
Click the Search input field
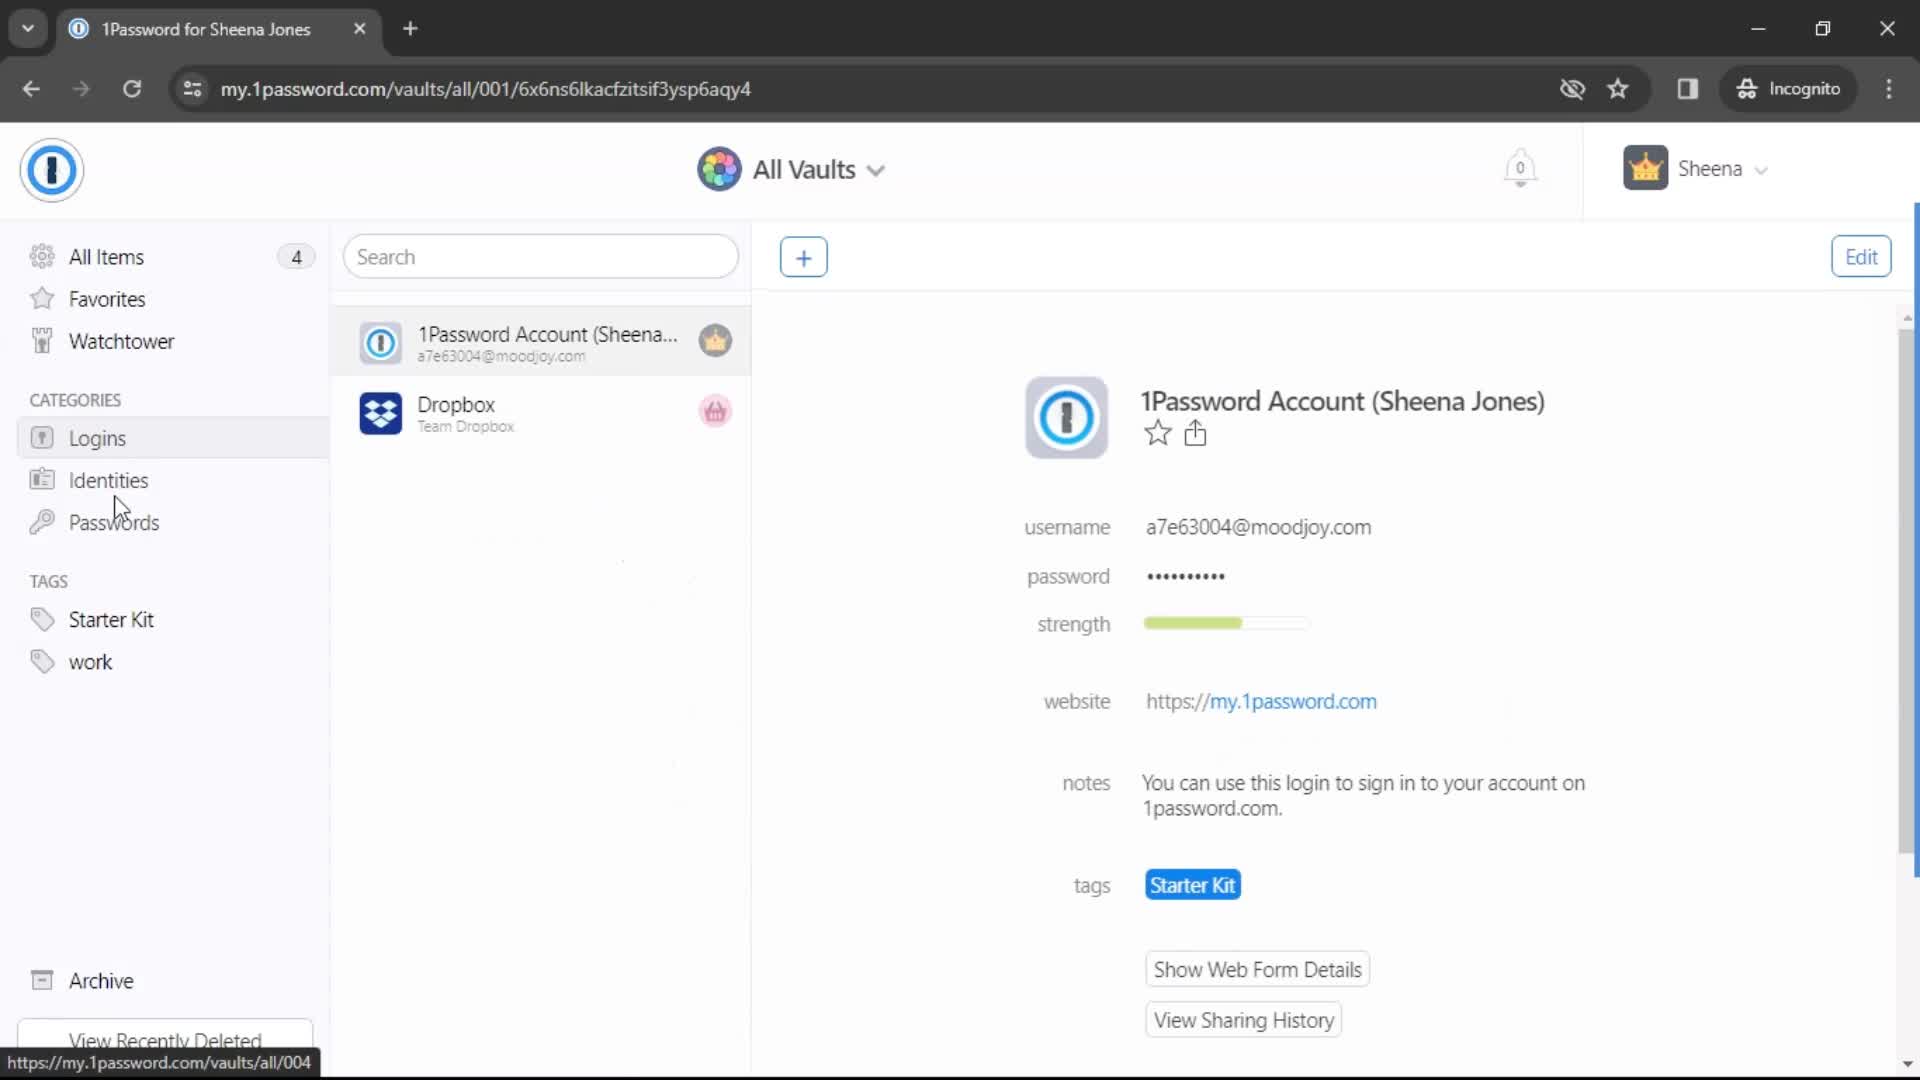541,256
